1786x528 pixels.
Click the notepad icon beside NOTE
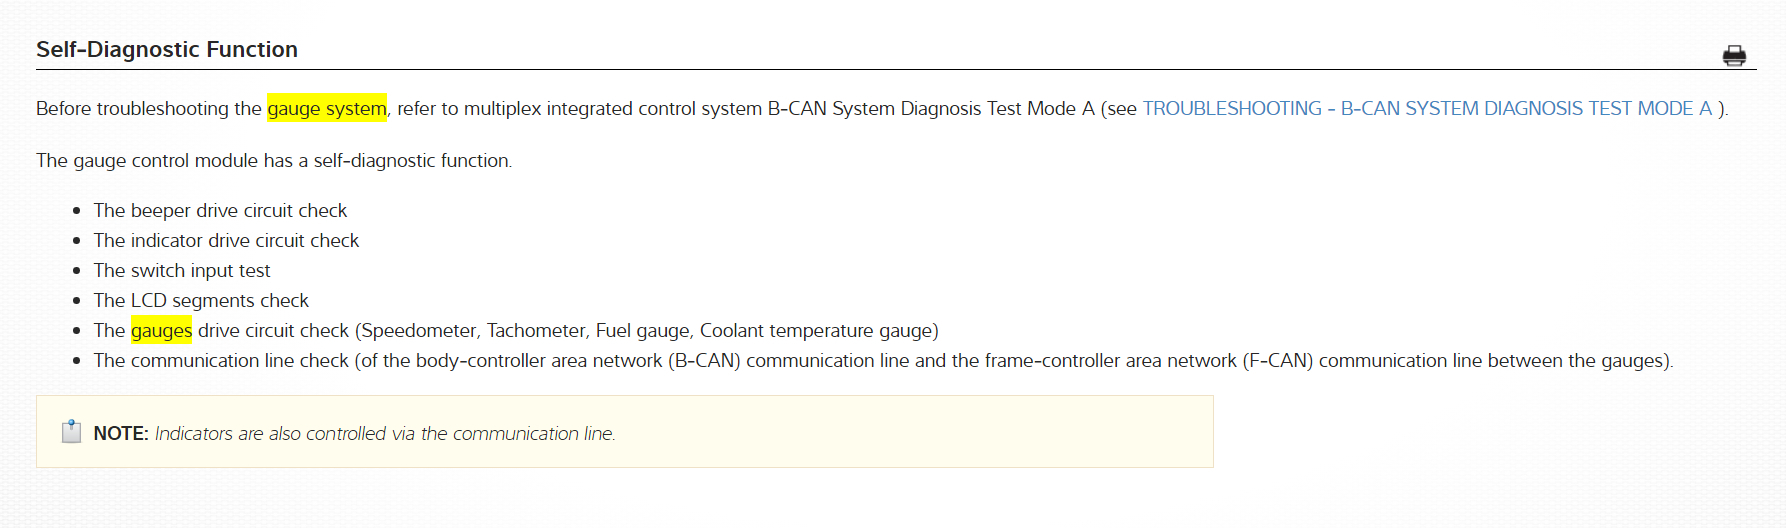(x=71, y=432)
